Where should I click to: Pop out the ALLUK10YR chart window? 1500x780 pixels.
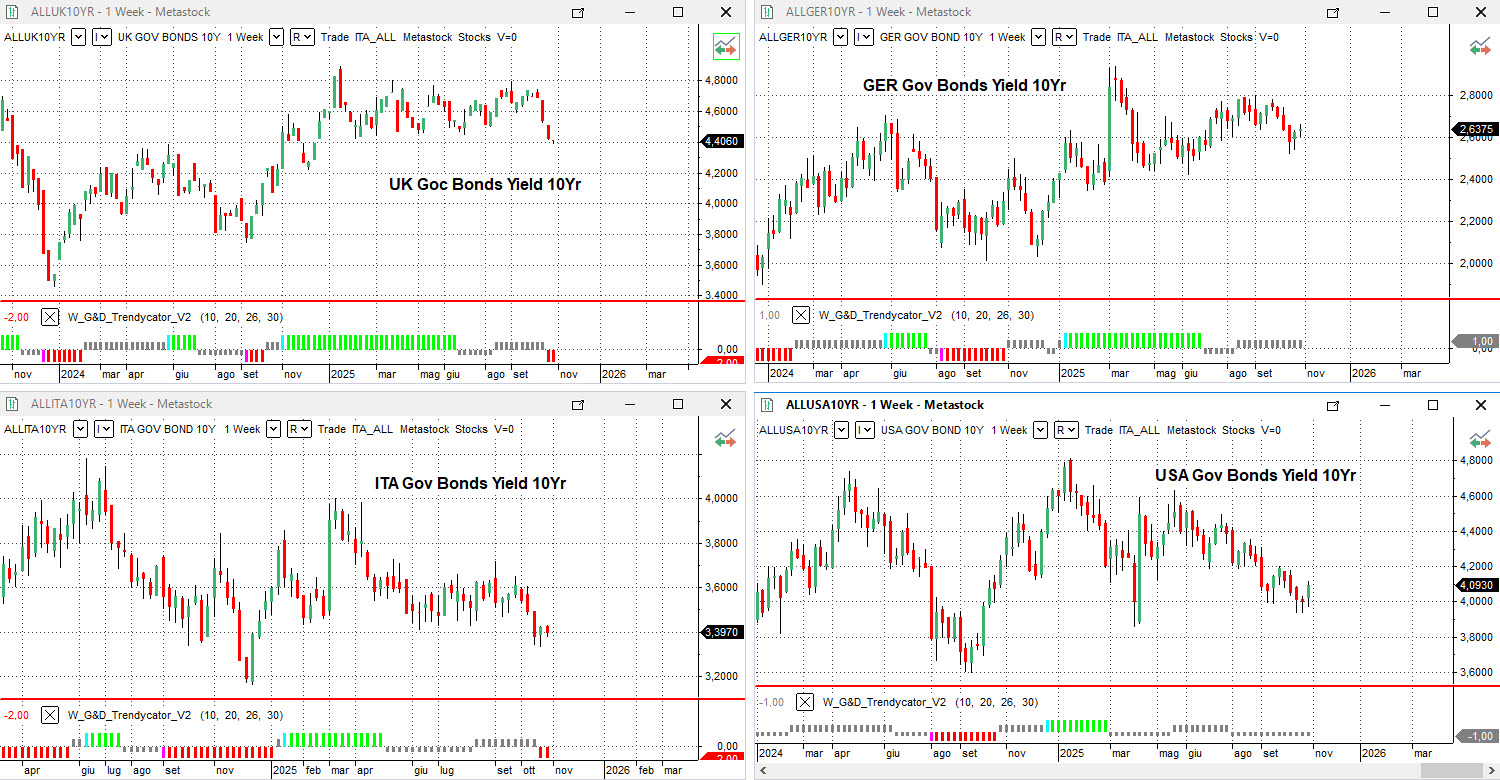pyautogui.click(x=578, y=12)
